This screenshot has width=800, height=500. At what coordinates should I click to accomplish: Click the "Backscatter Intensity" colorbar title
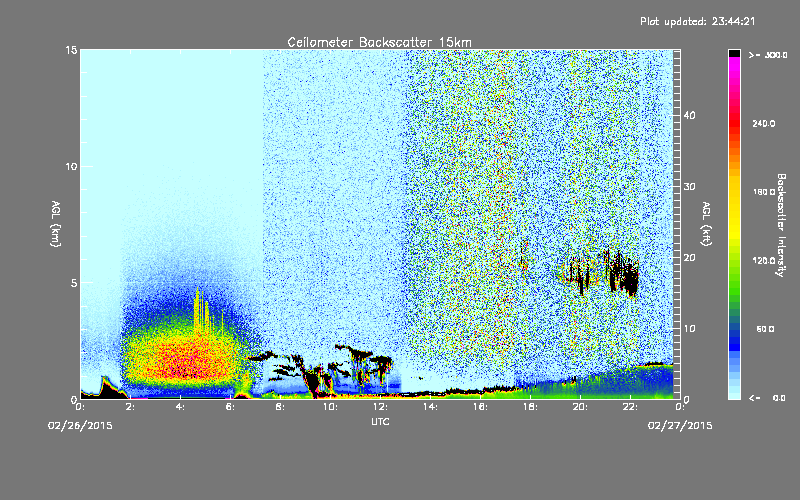point(780,225)
